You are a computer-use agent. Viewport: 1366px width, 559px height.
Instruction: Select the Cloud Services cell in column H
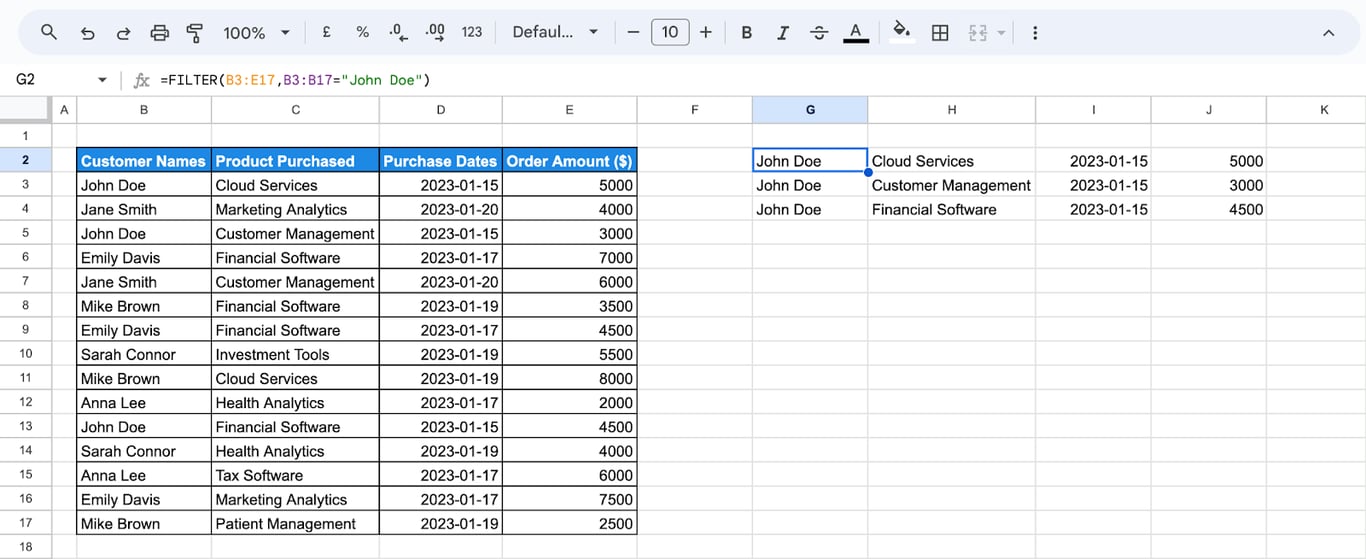[x=951, y=161]
